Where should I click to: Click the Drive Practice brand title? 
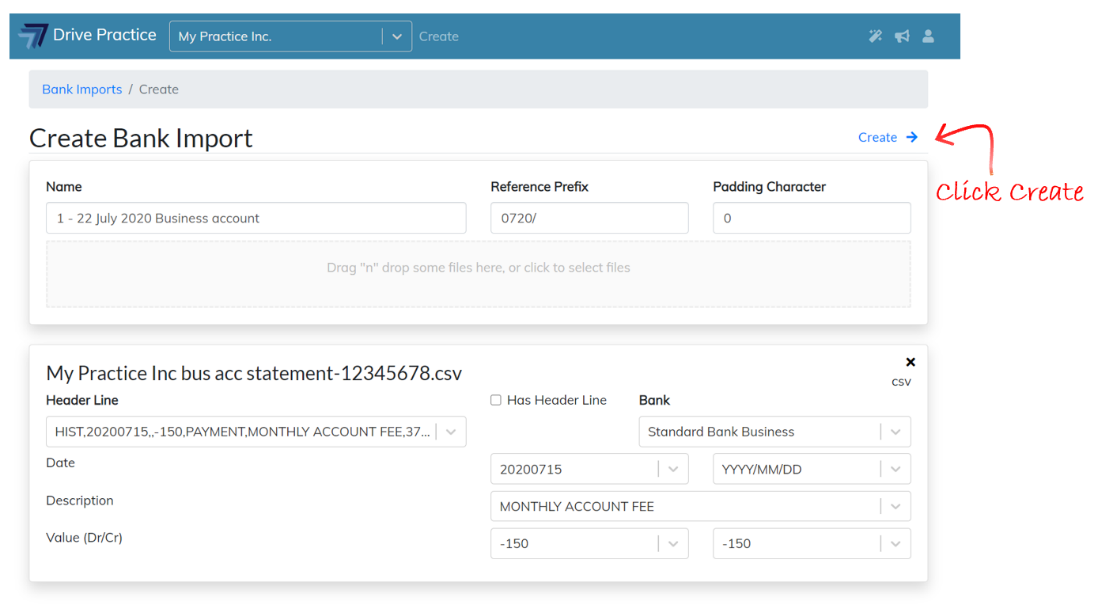[x=104, y=35]
